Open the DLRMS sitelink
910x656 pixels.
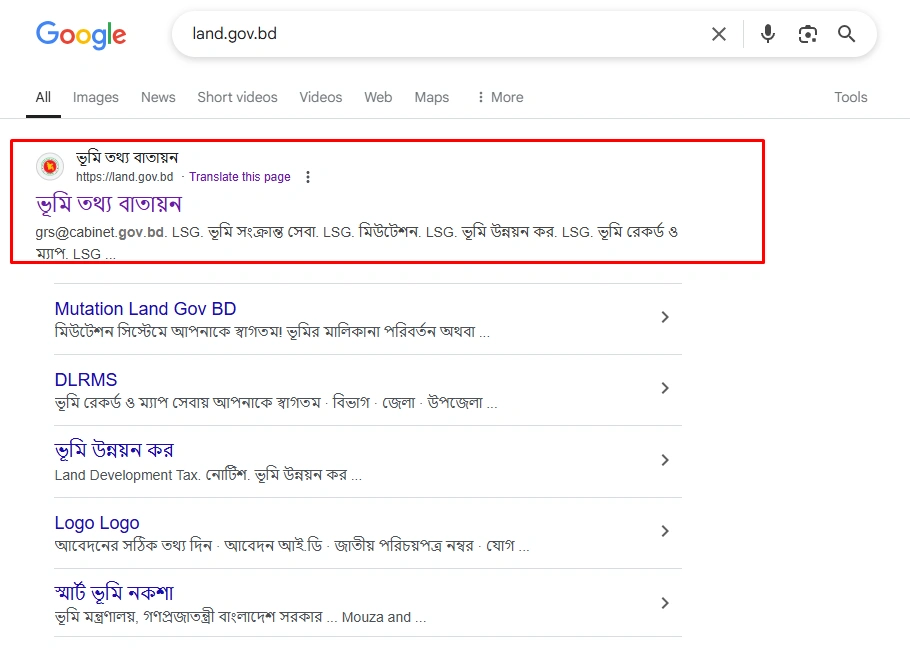coord(86,380)
